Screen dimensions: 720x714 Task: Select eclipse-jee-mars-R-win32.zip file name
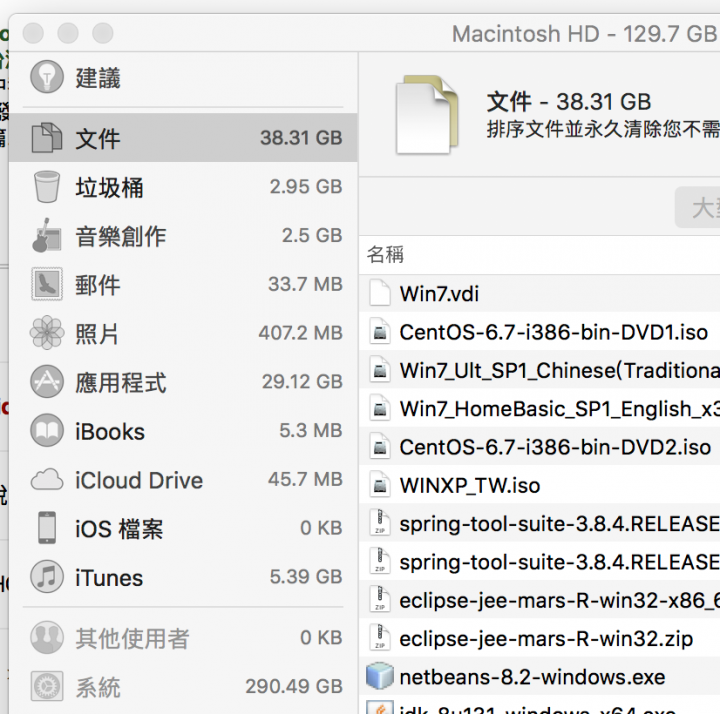(x=546, y=639)
